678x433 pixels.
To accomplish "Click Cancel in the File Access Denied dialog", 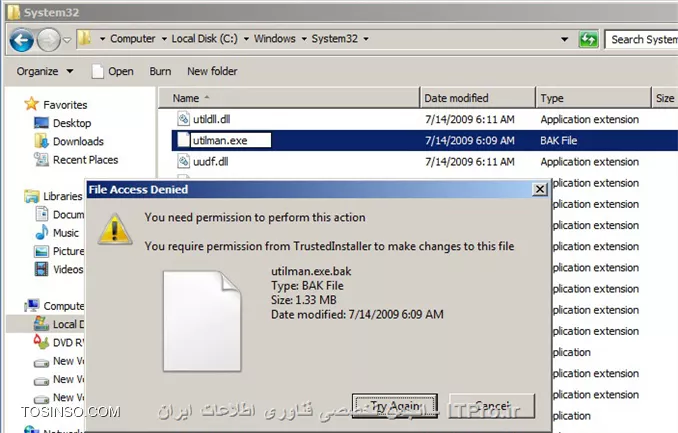I will click(x=492, y=406).
